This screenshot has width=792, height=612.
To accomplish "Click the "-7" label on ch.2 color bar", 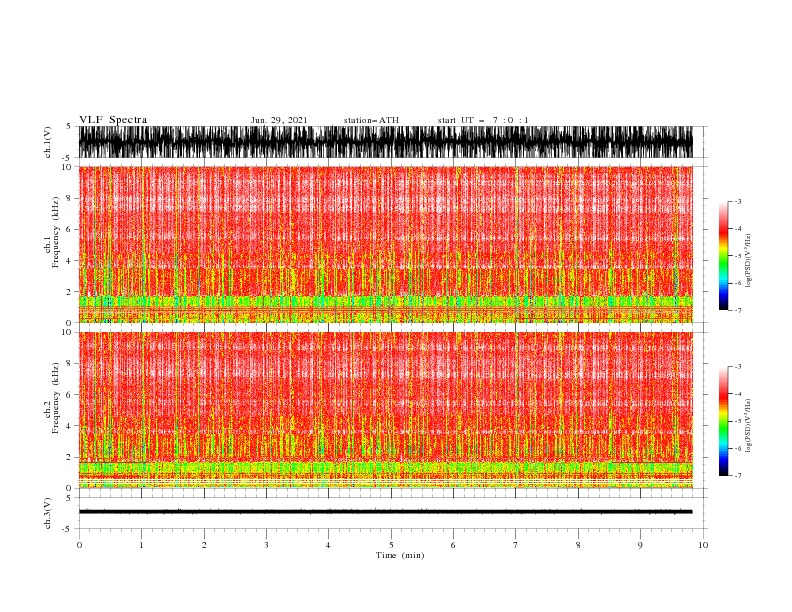I will [737, 476].
